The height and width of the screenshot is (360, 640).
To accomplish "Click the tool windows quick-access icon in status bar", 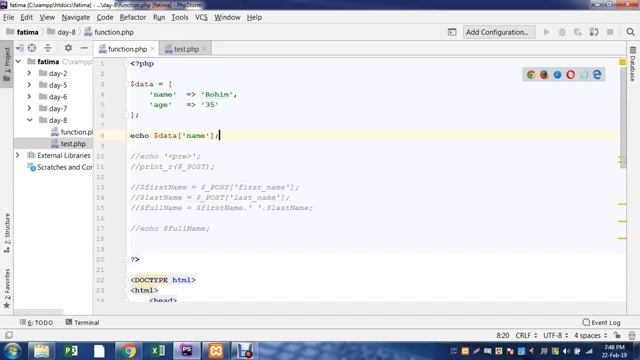I will click(x=9, y=335).
